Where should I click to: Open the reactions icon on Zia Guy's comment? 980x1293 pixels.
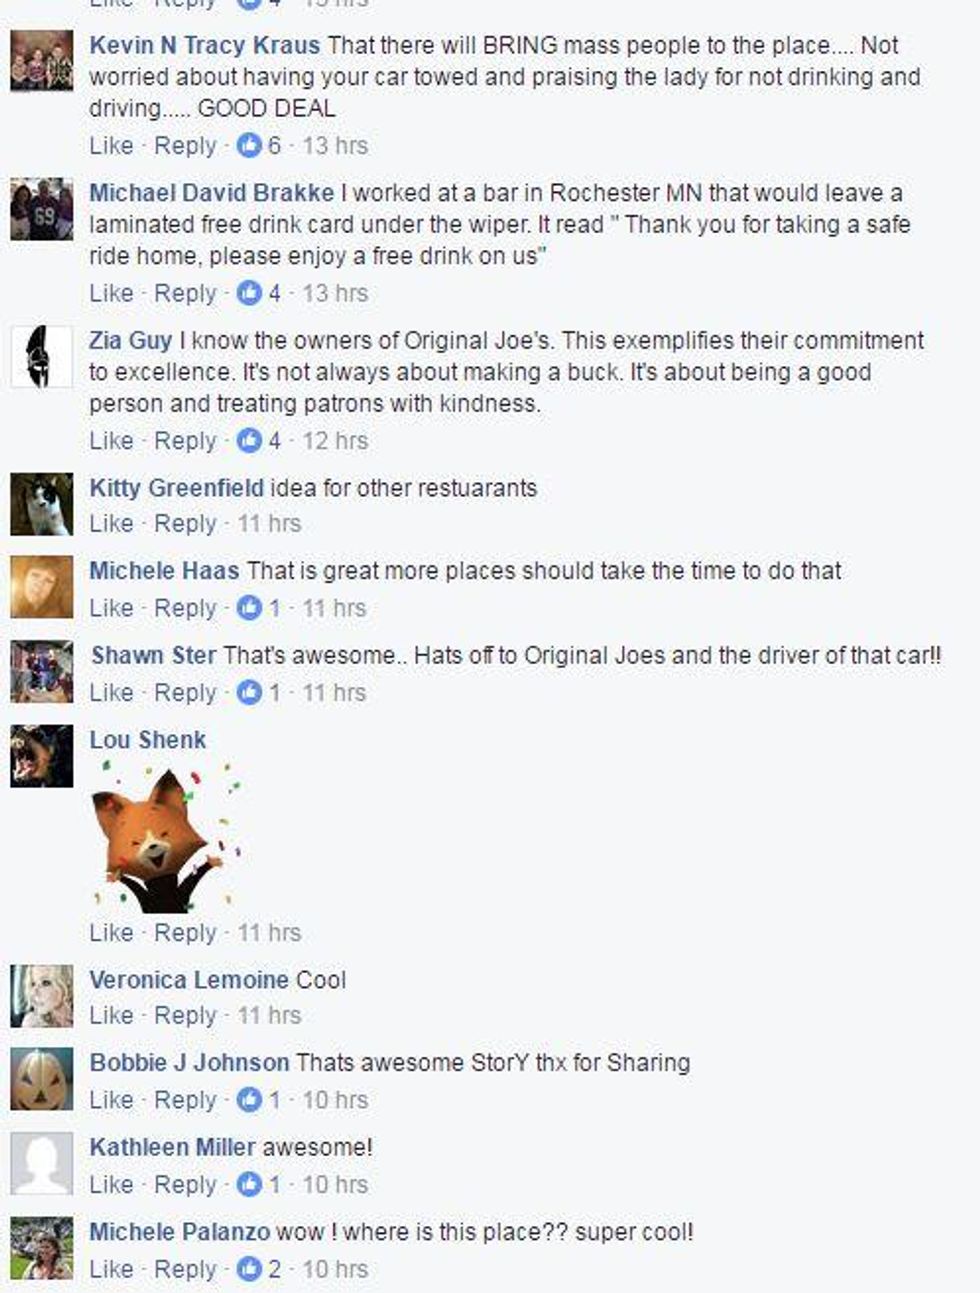pyautogui.click(x=249, y=441)
